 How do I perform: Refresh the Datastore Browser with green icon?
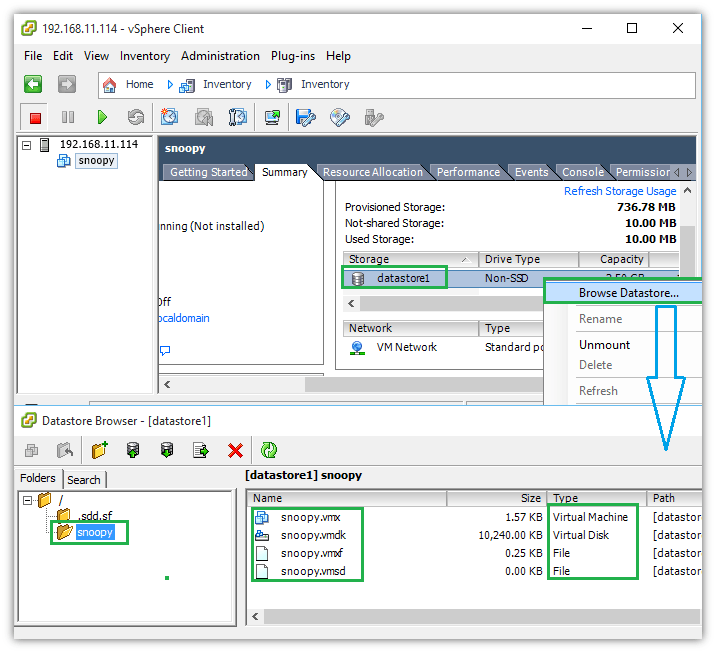point(268,450)
